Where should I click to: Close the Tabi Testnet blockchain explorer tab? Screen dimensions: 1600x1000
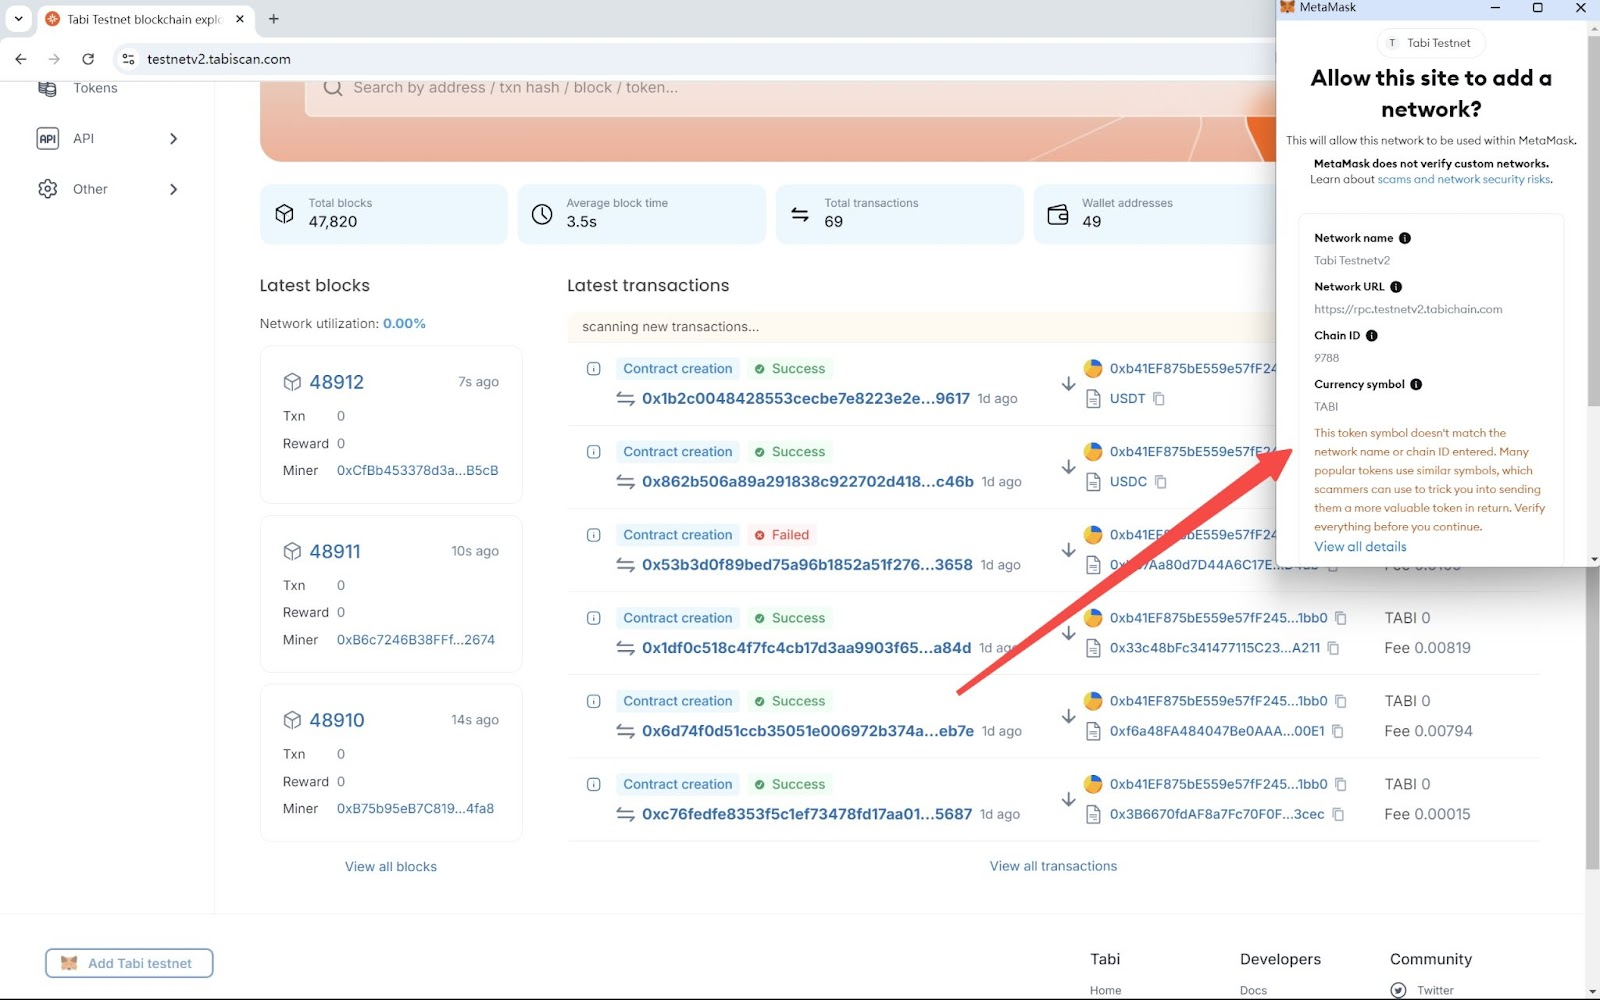[240, 19]
